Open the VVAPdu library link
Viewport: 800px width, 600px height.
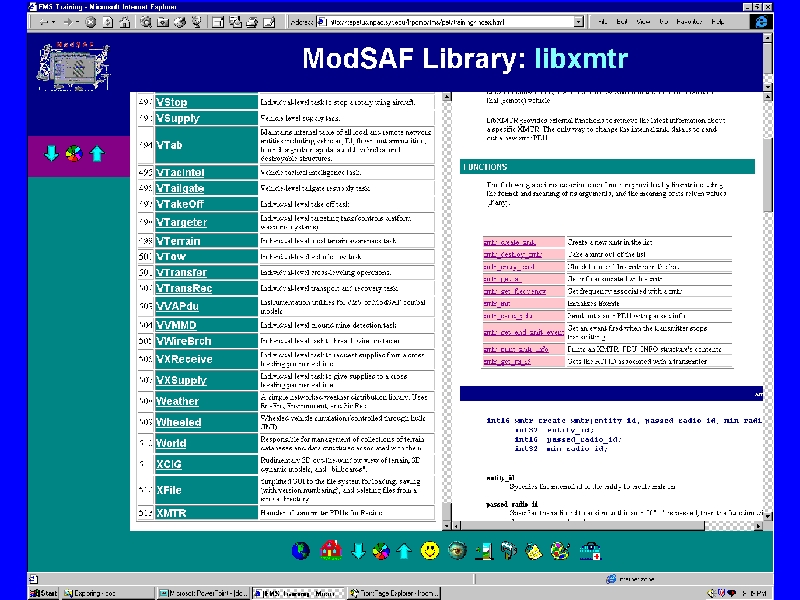(177, 306)
